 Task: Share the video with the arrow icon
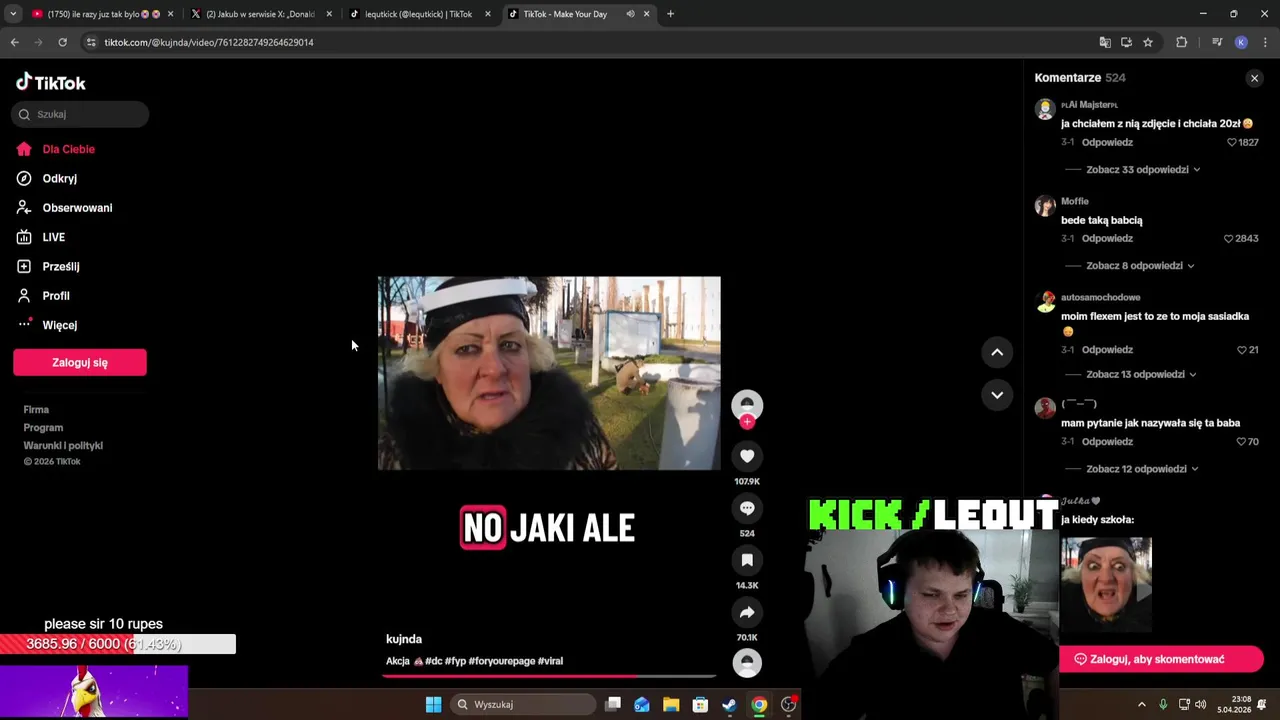point(747,612)
